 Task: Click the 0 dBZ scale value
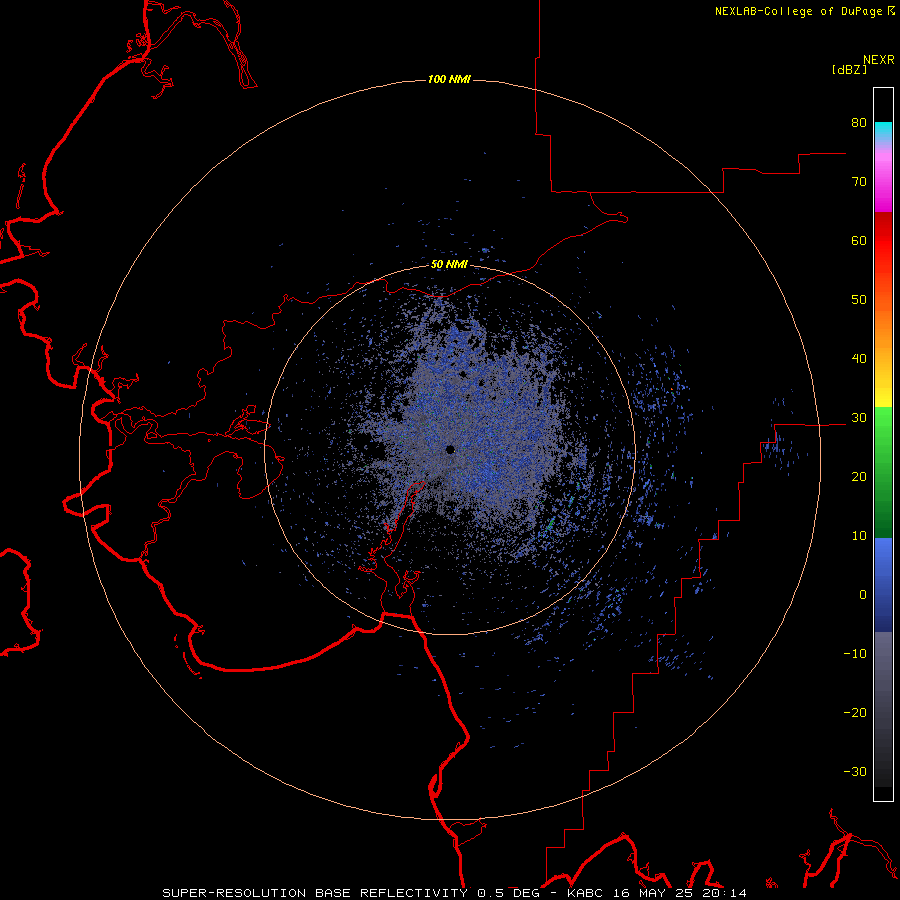pyautogui.click(x=863, y=595)
